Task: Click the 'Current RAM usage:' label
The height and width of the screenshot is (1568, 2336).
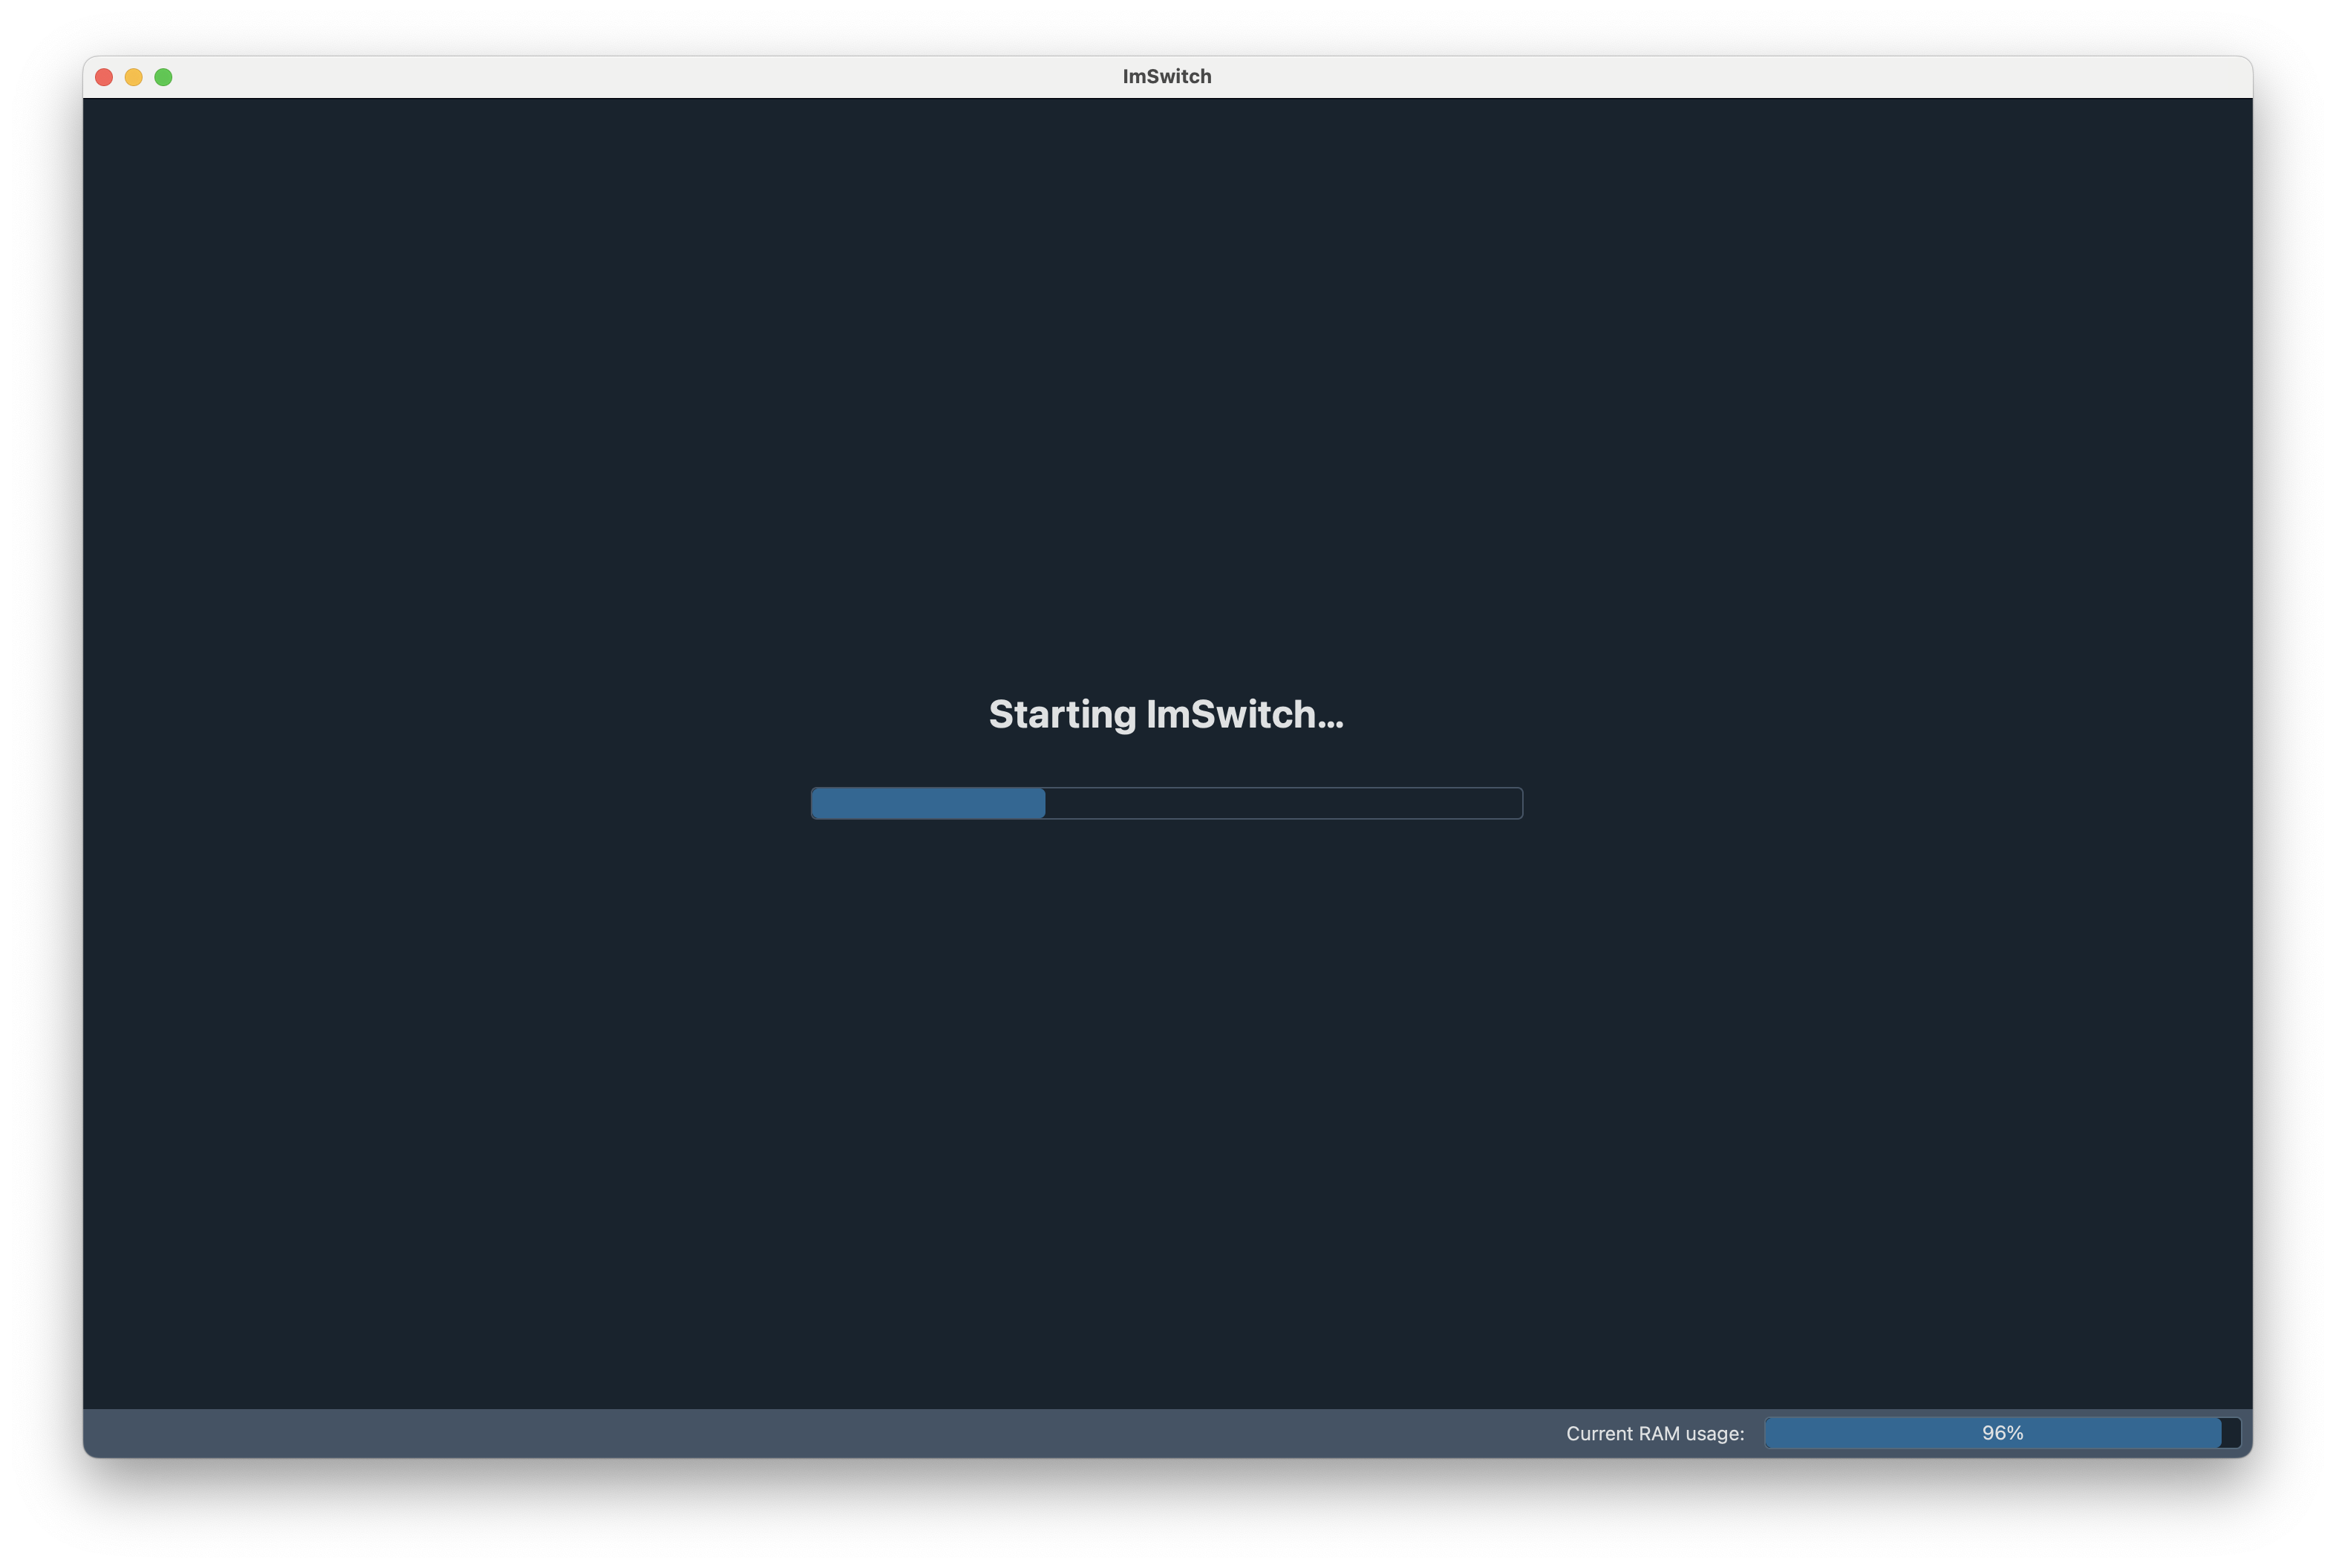Action: 1655,1434
